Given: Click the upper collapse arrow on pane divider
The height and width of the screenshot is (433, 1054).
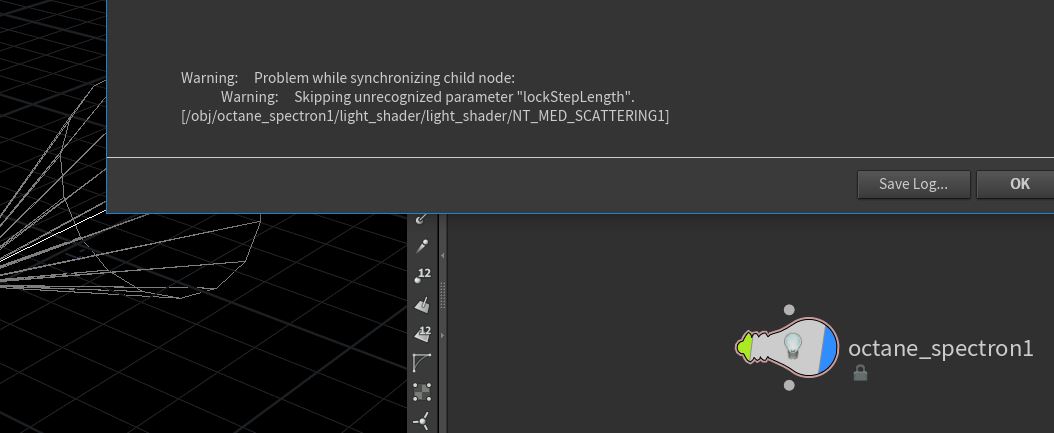Looking at the screenshot, I should point(443,256).
